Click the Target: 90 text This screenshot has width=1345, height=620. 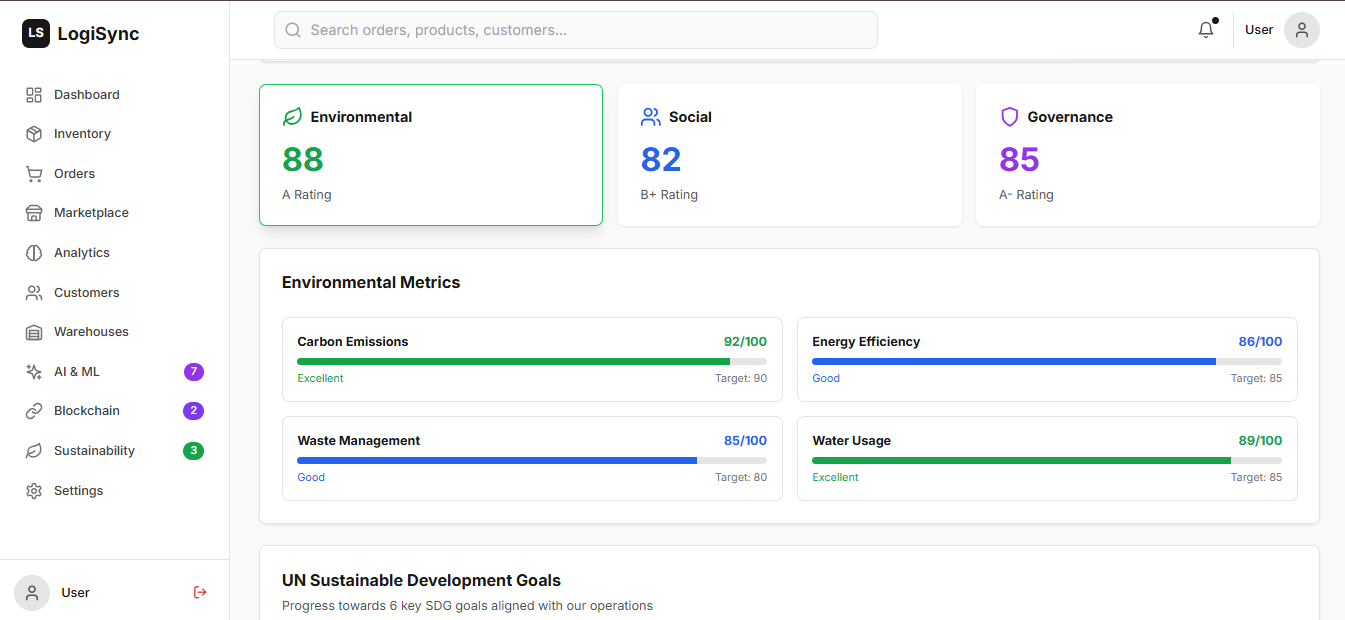click(x=741, y=379)
